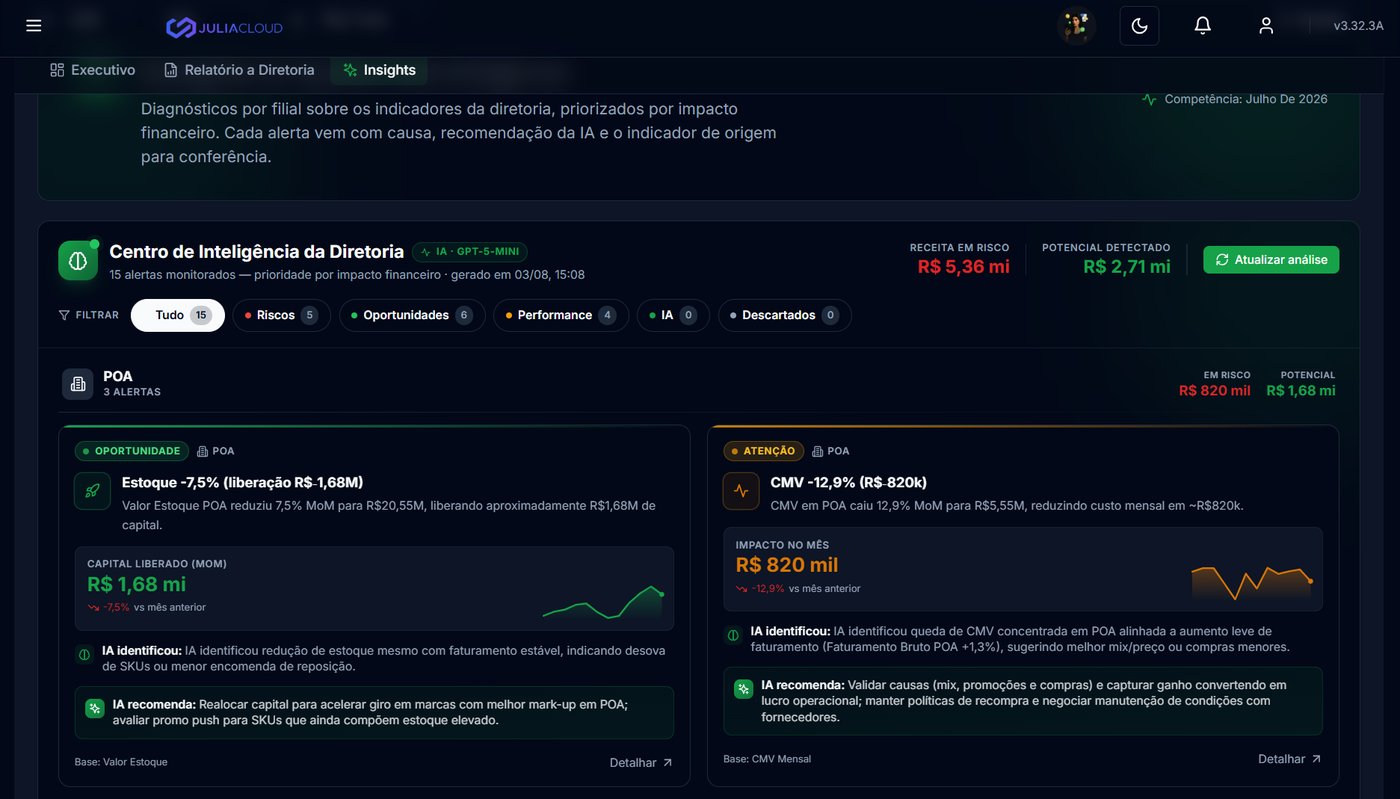The height and width of the screenshot is (799, 1400).
Task: Filter alerts by Oportunidades
Action: click(x=412, y=315)
